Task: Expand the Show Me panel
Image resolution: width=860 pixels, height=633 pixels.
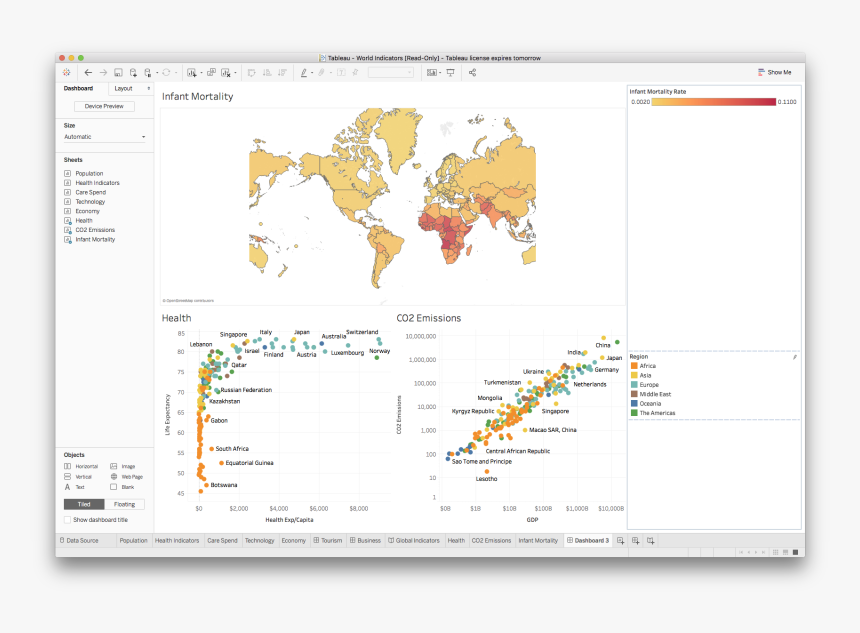Action: pos(775,73)
